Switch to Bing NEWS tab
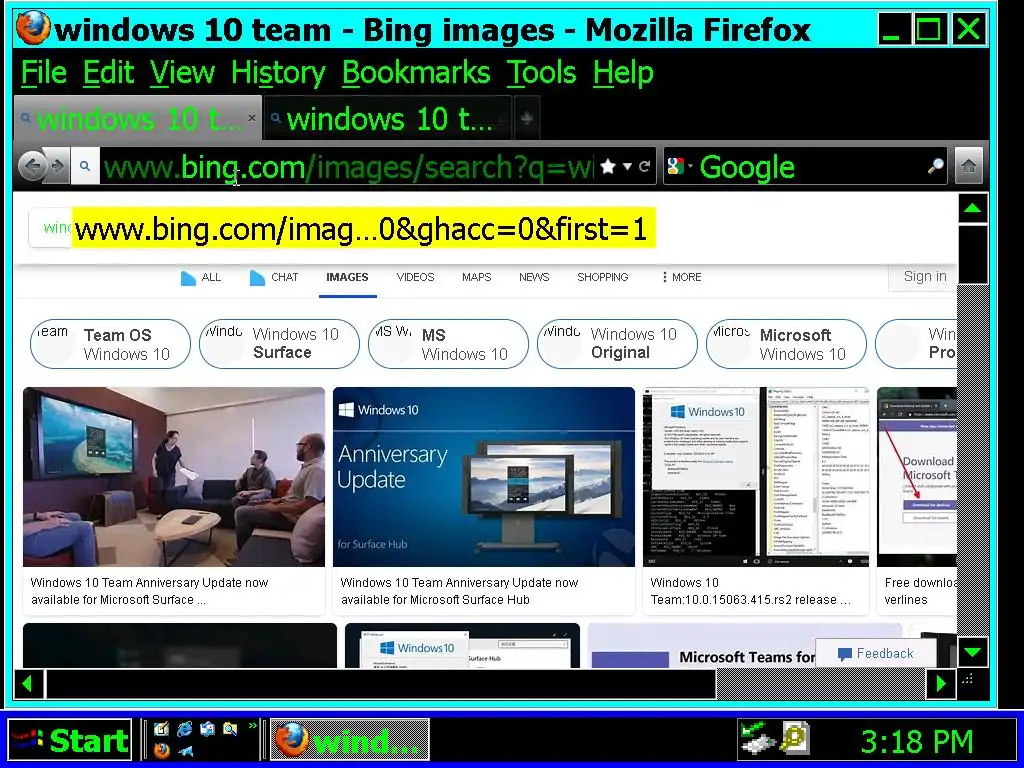 534,277
